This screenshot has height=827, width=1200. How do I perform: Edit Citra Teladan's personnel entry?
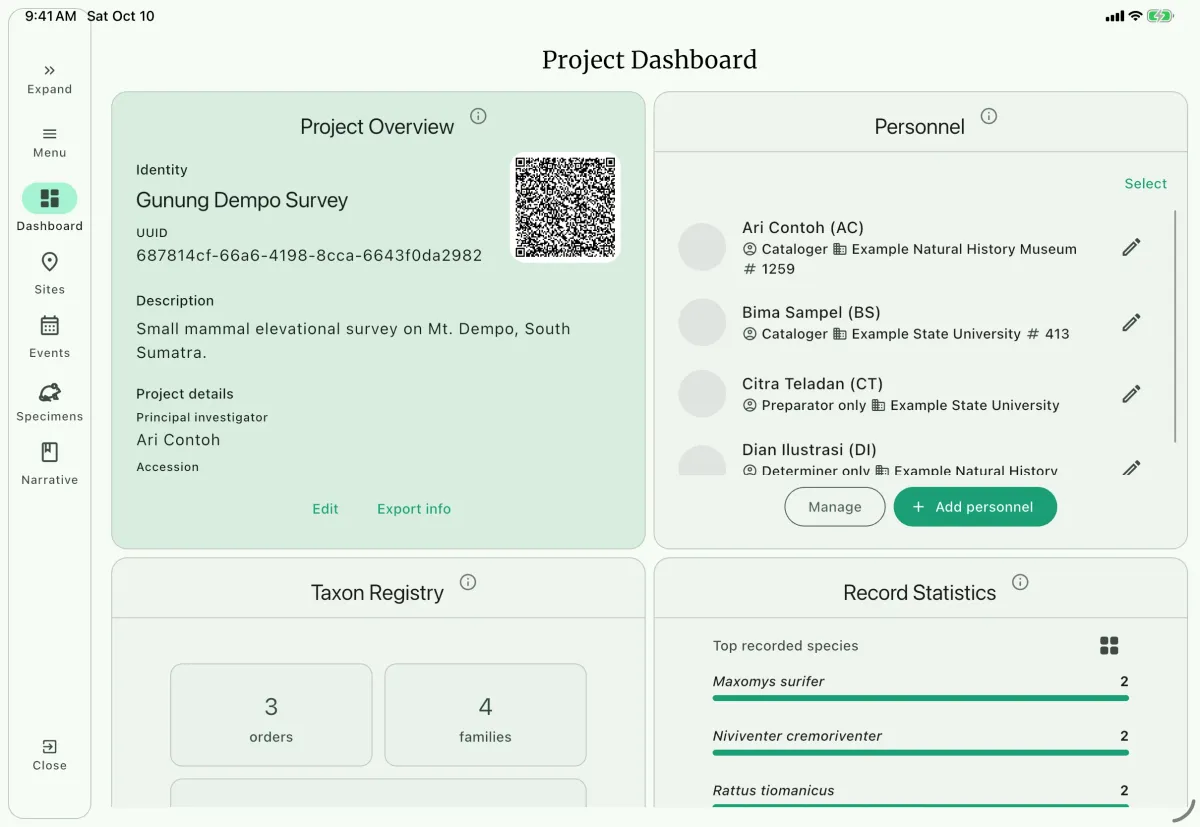(x=1131, y=394)
